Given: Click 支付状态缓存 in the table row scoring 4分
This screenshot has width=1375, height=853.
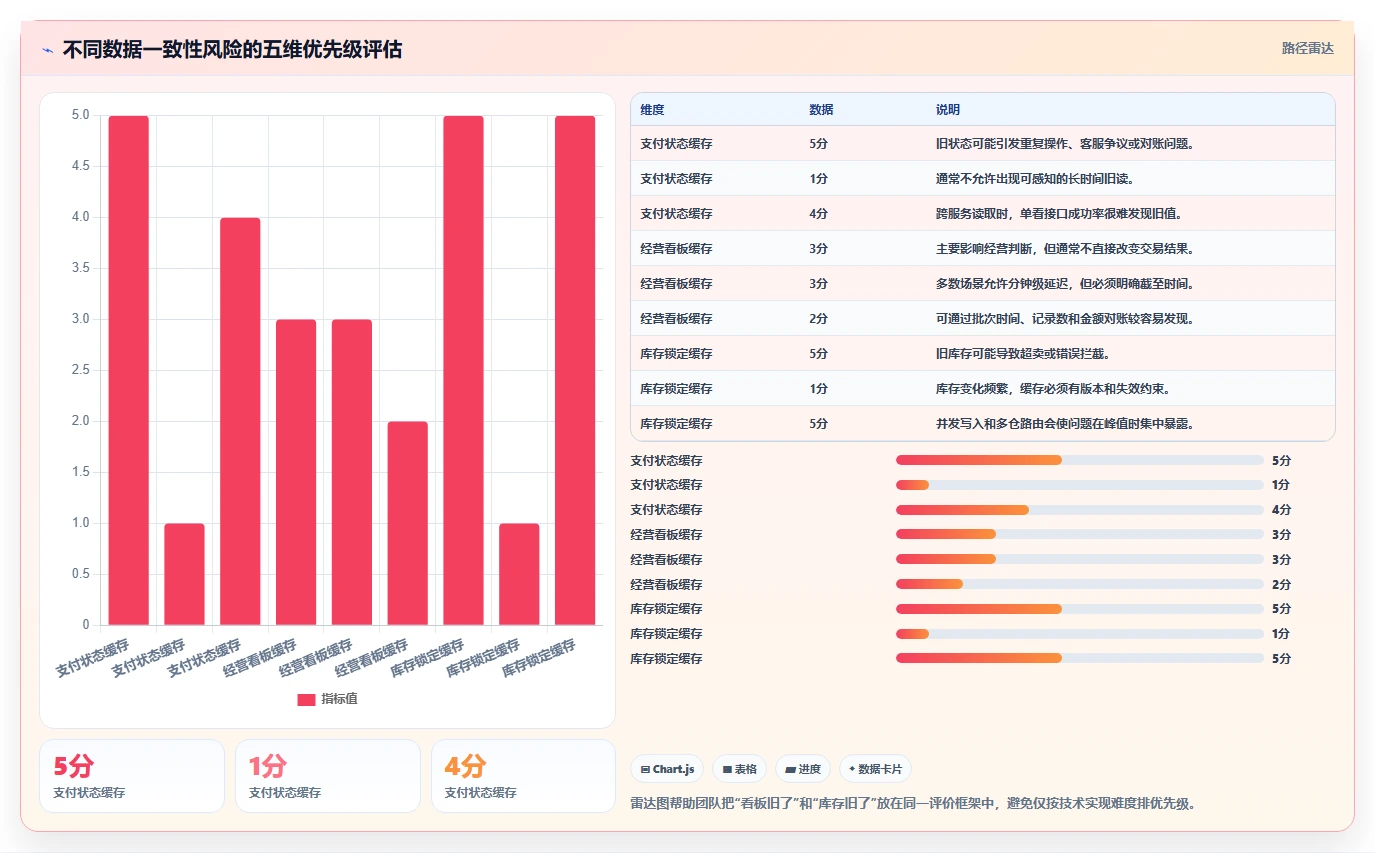Looking at the screenshot, I should click(677, 214).
